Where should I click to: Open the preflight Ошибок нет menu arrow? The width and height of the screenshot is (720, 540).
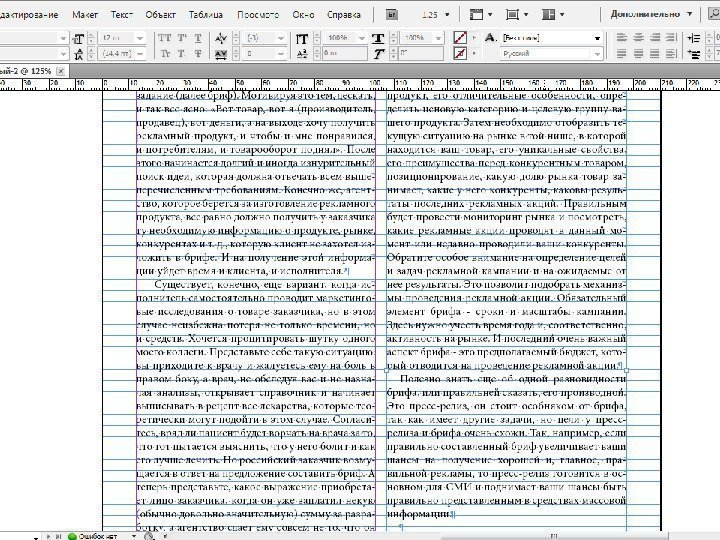click(x=134, y=536)
